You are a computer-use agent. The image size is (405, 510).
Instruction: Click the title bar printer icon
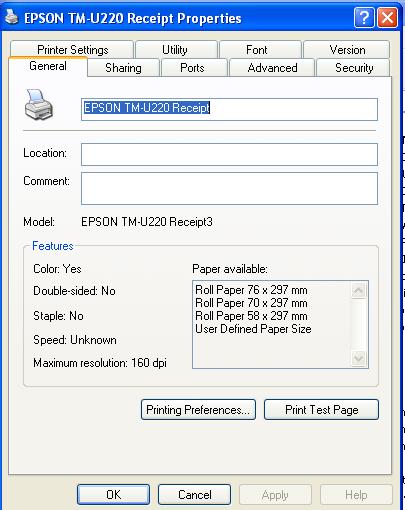coord(12,17)
